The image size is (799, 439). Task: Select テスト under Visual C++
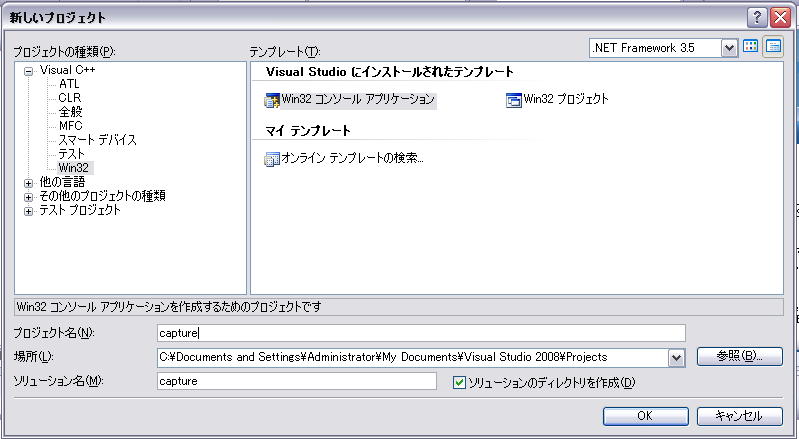[x=71, y=154]
